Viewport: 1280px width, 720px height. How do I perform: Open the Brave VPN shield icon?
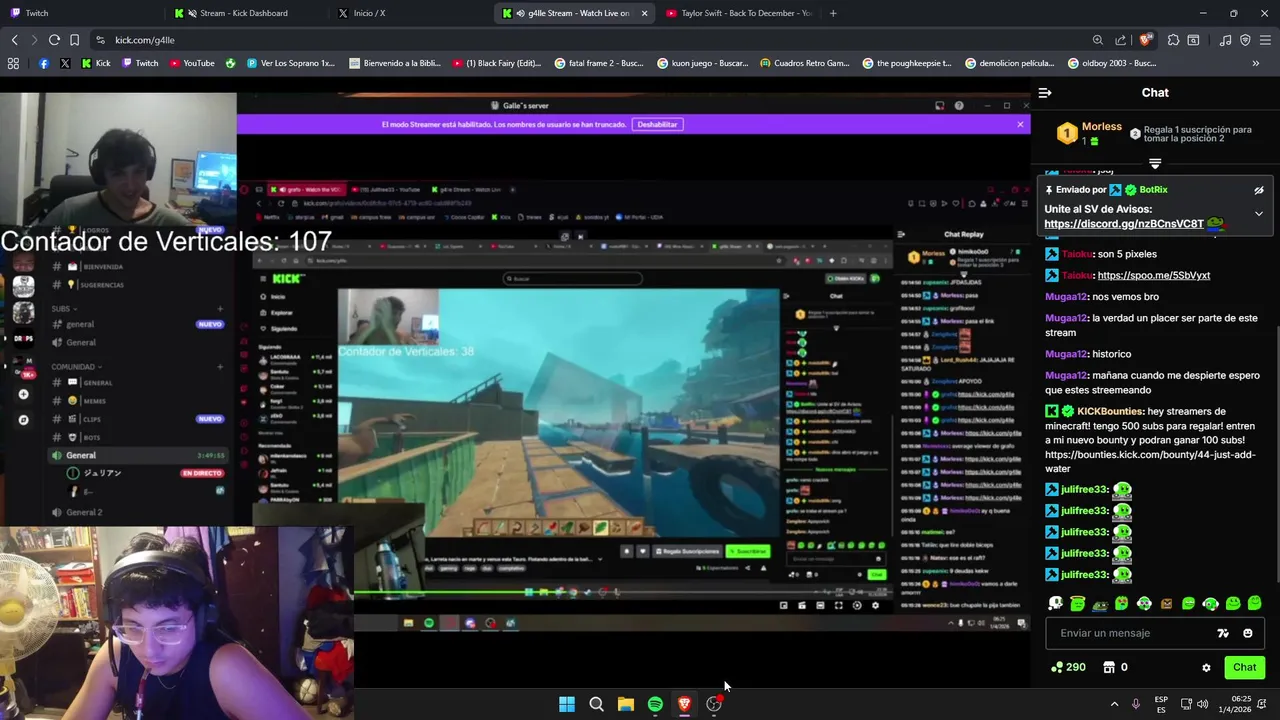(x=1245, y=40)
